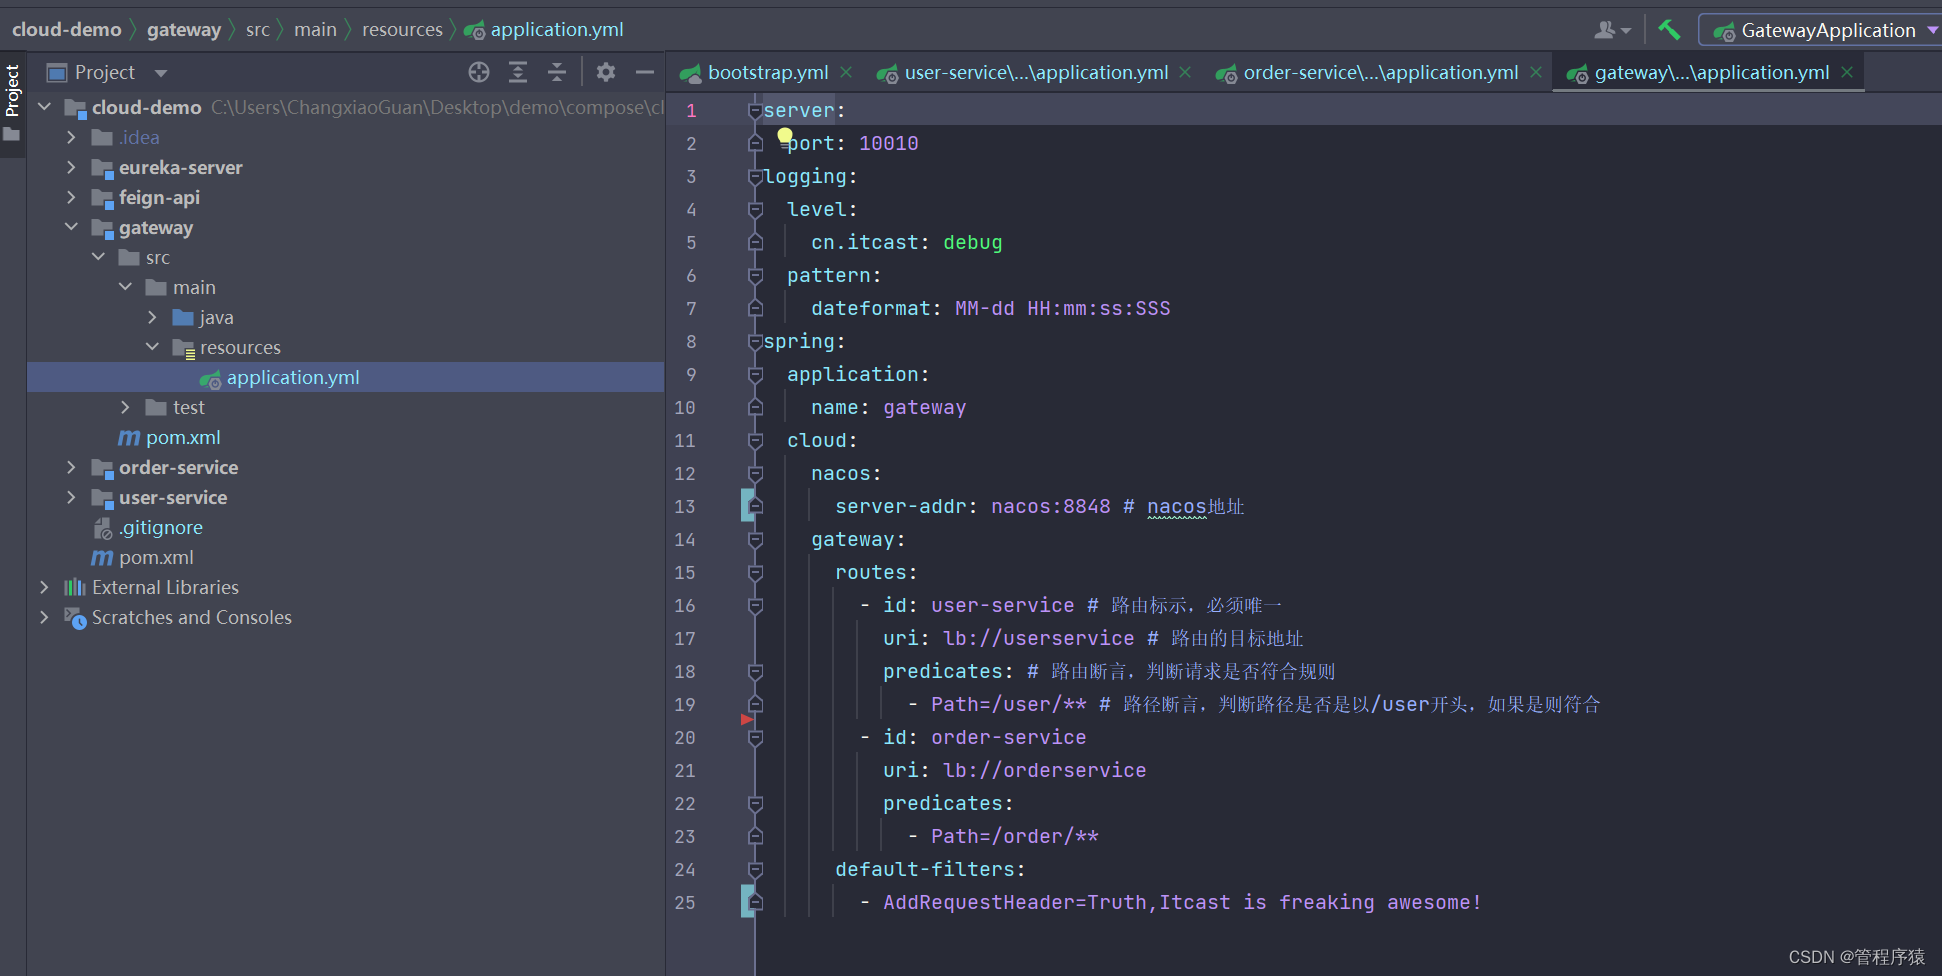Screen dimensions: 1942x976
Task: Open Project panel settings gear
Action: [x=606, y=72]
